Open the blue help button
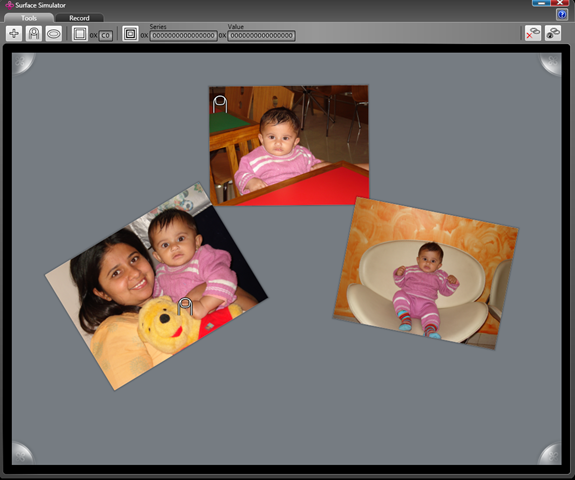Viewport: 575px width, 480px height. [562, 15]
